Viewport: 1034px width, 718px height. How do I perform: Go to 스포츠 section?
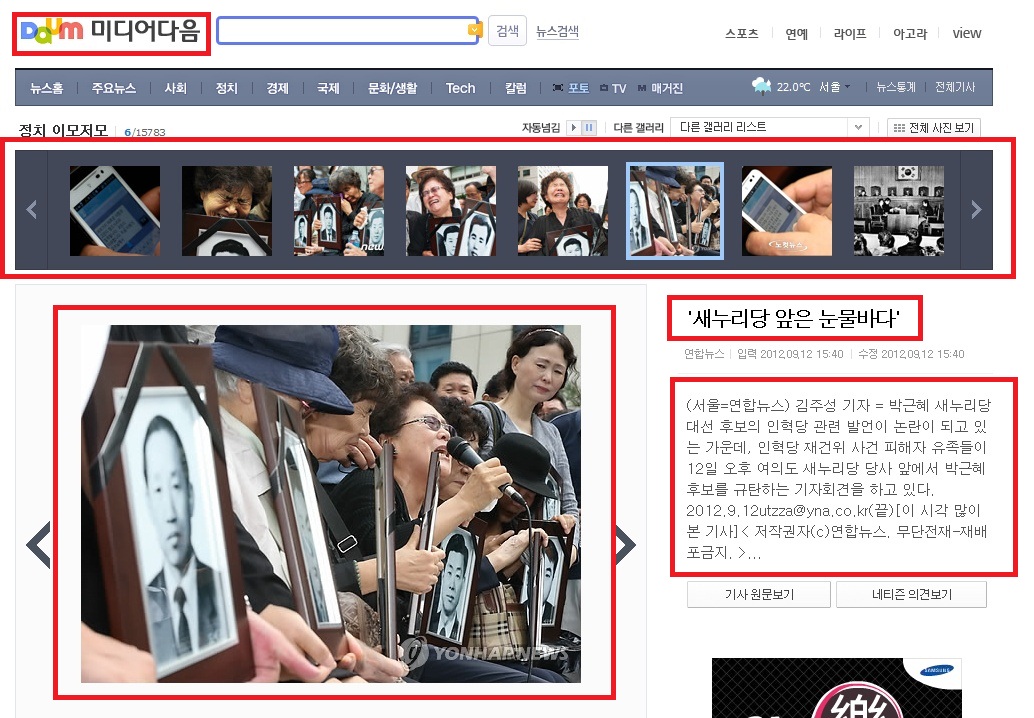click(x=742, y=33)
